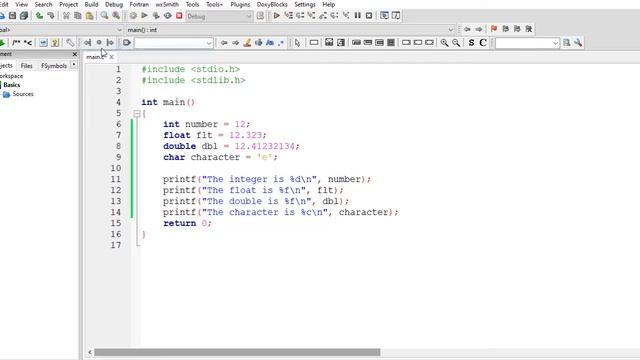This screenshot has width=640, height=360.
Task: Open the Help menu
Action: (329, 4)
